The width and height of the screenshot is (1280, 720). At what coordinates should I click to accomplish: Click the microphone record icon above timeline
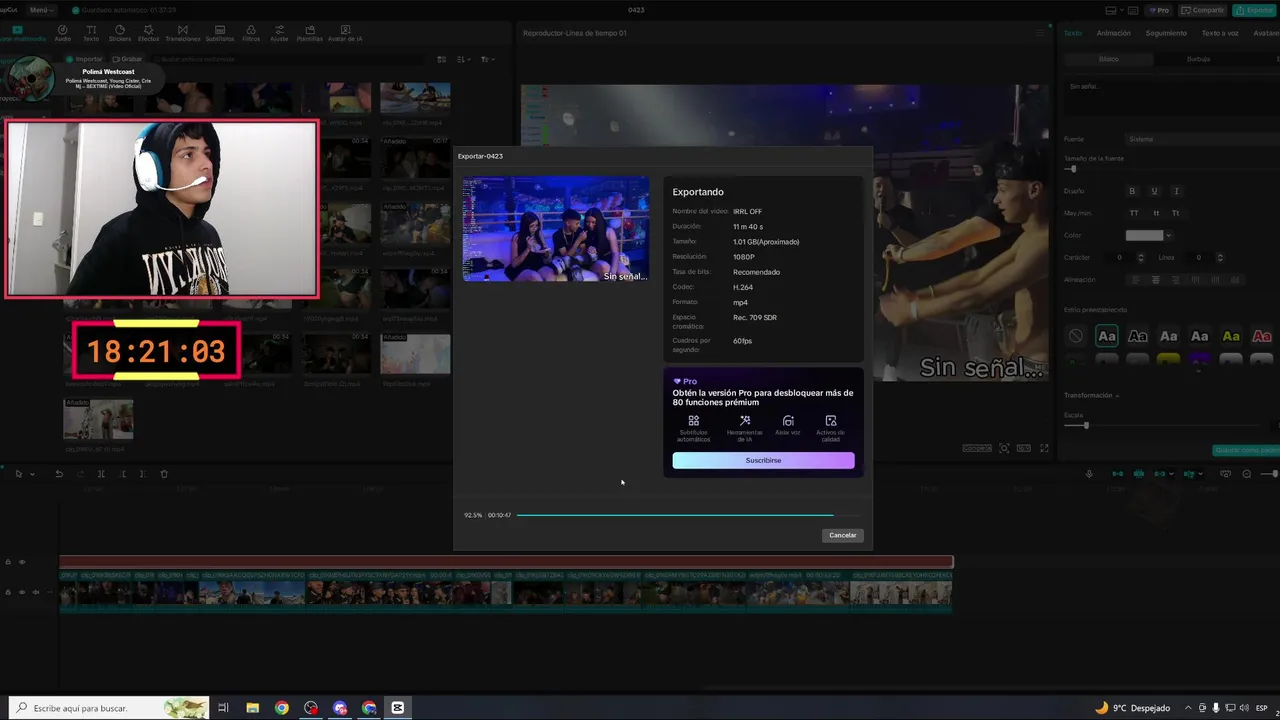tap(1089, 474)
